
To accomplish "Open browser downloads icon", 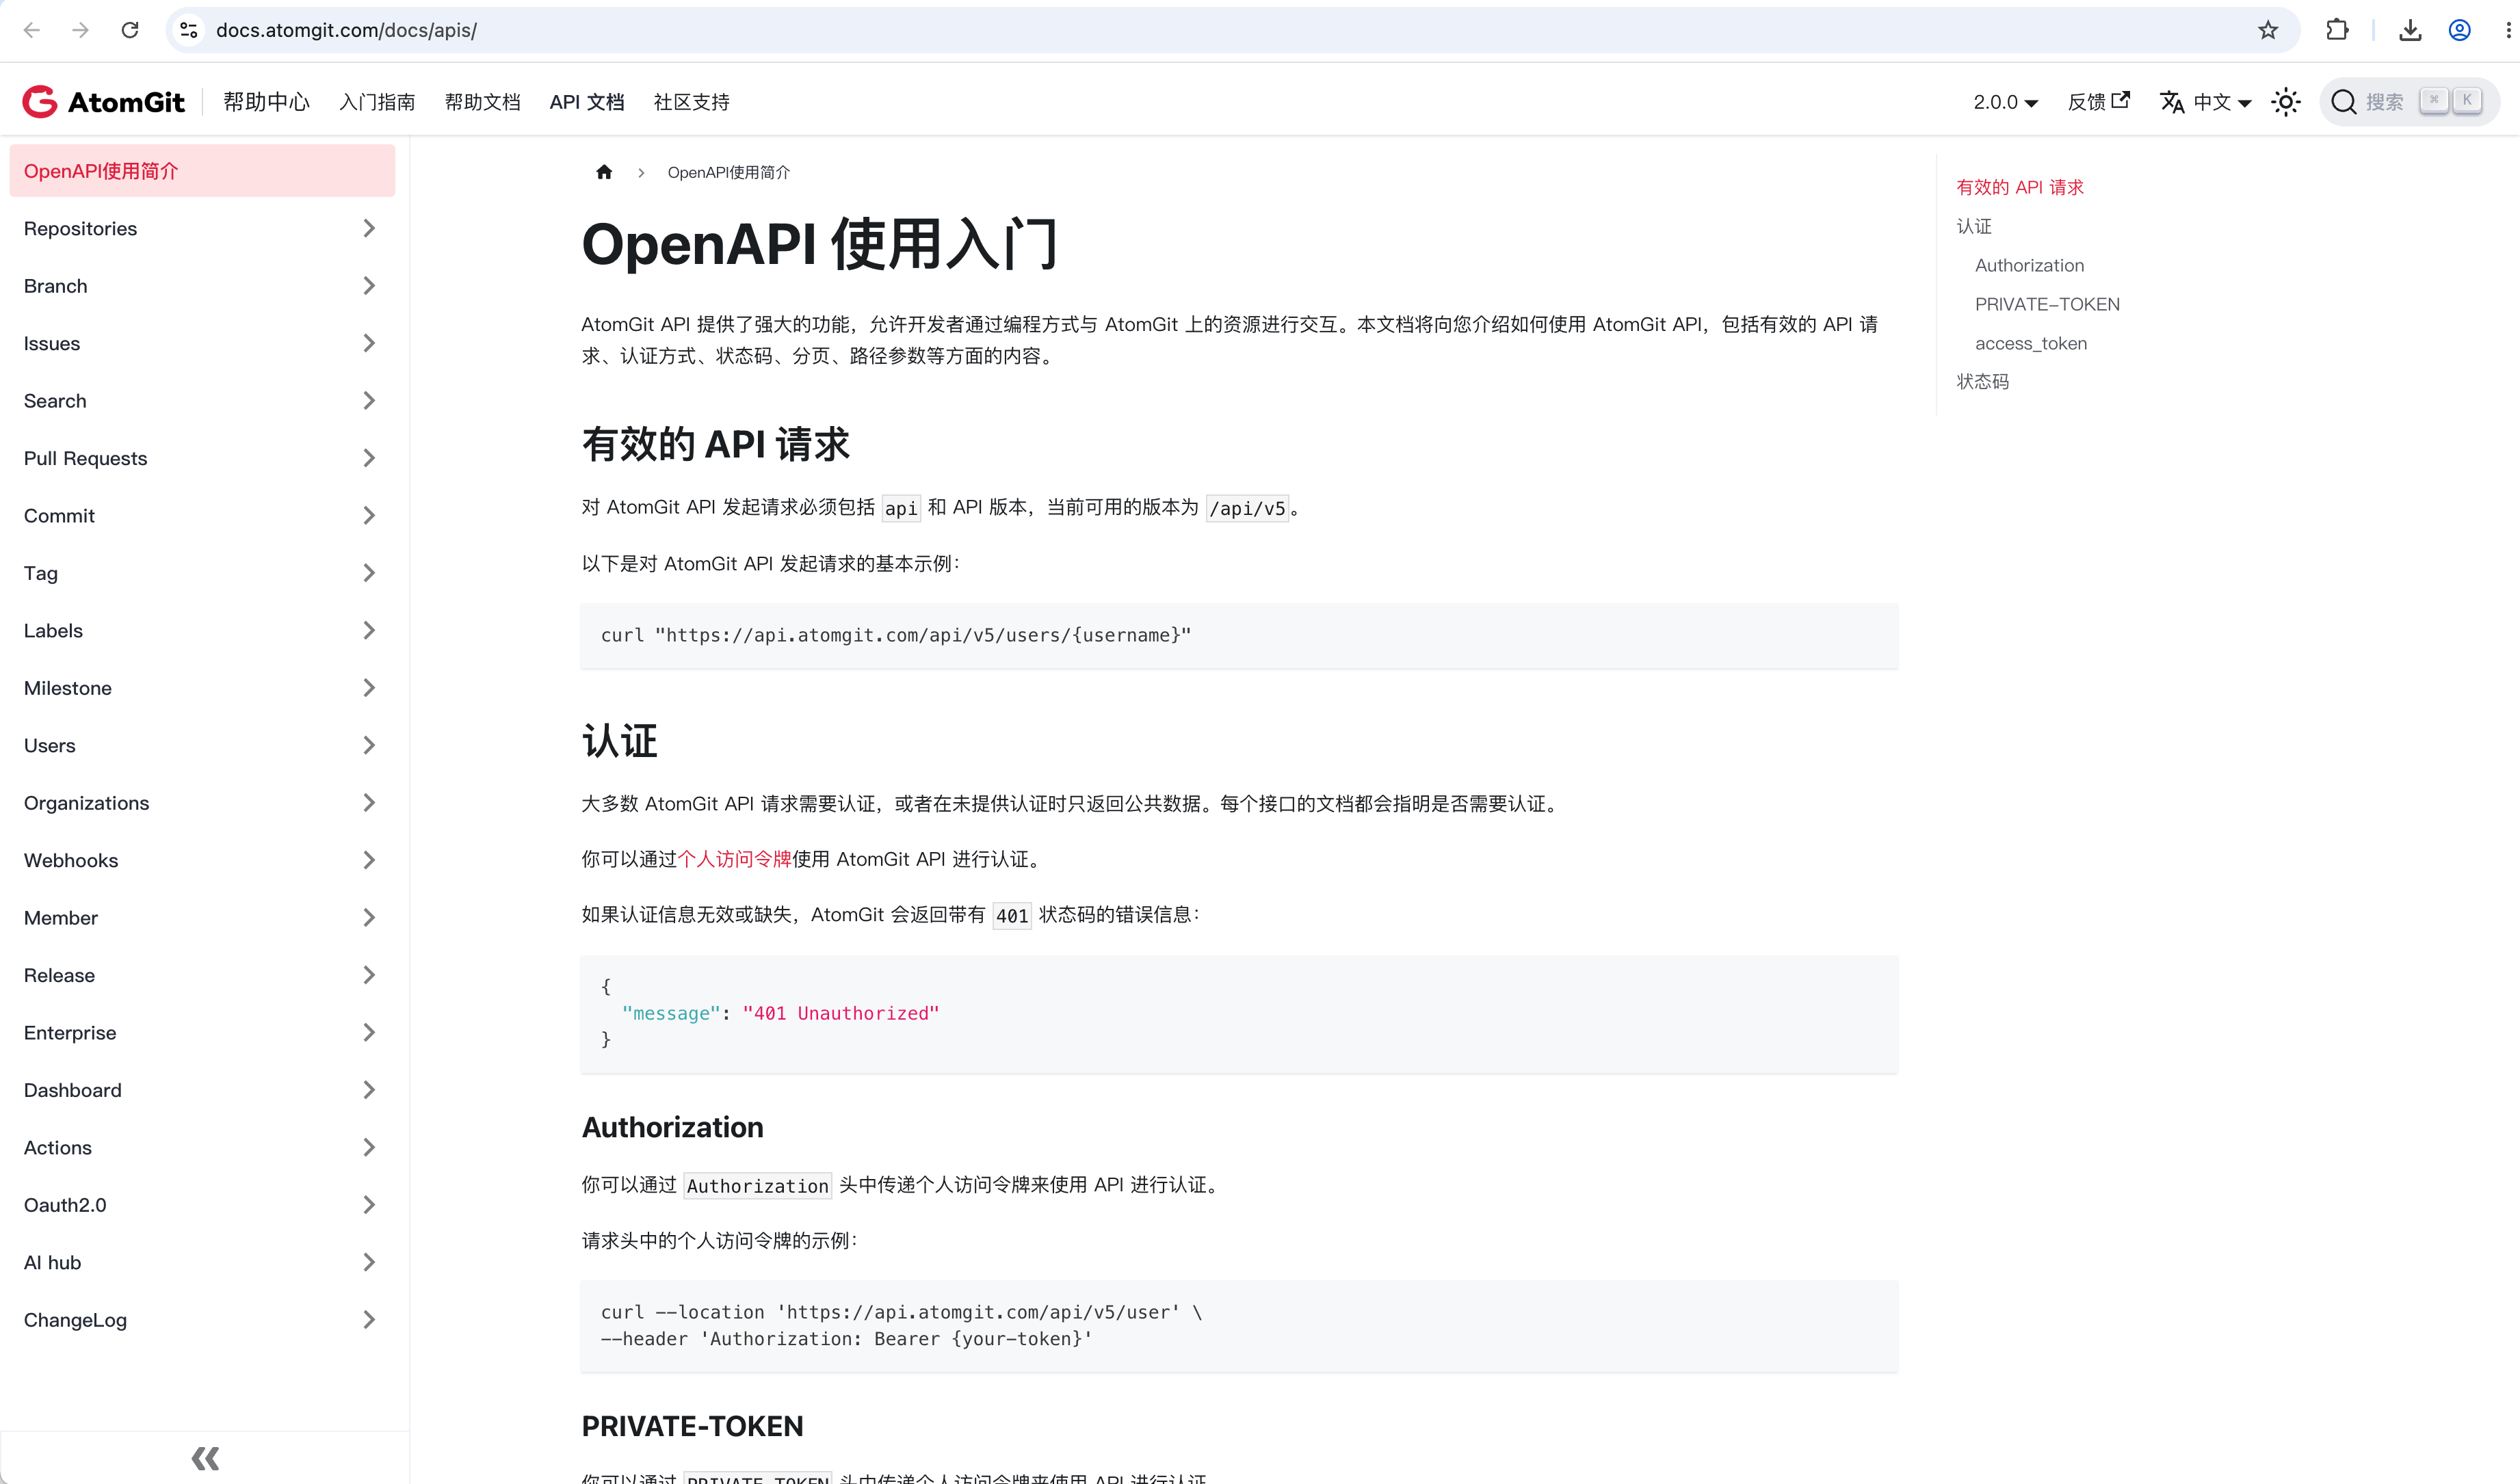I will (2410, 30).
